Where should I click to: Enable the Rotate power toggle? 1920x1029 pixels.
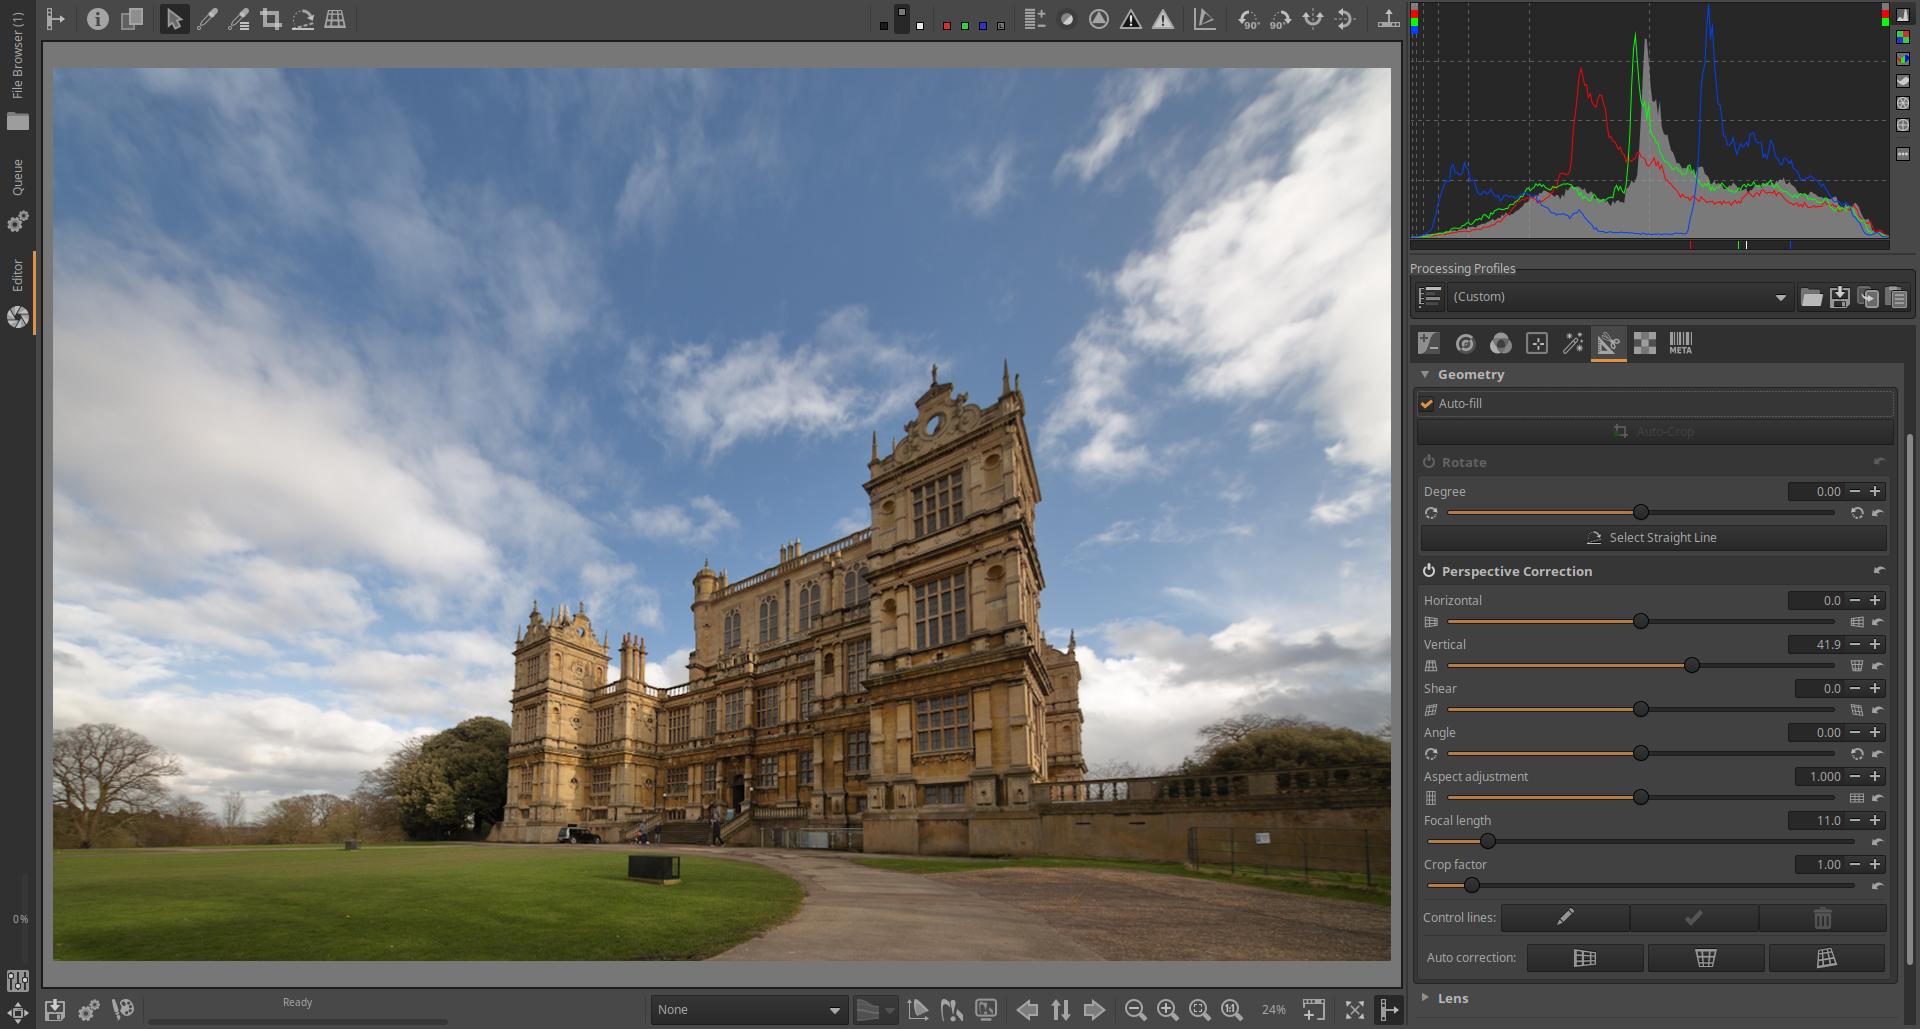click(x=1429, y=462)
